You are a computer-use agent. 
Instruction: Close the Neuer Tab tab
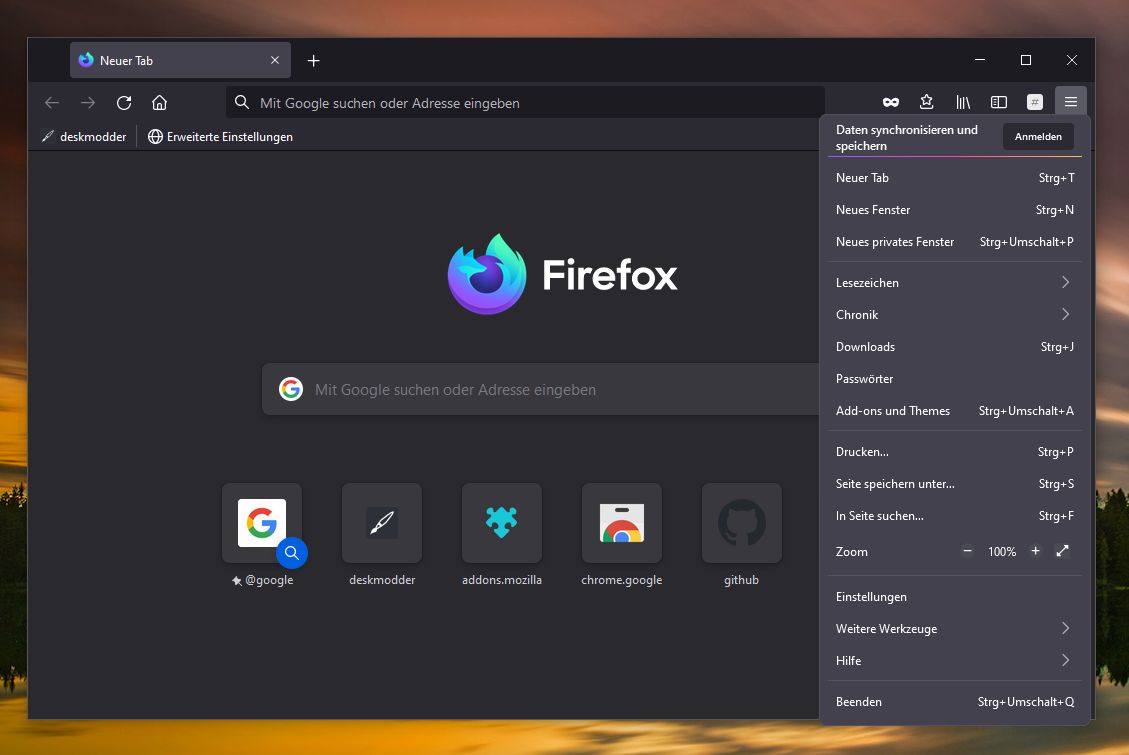coord(274,60)
